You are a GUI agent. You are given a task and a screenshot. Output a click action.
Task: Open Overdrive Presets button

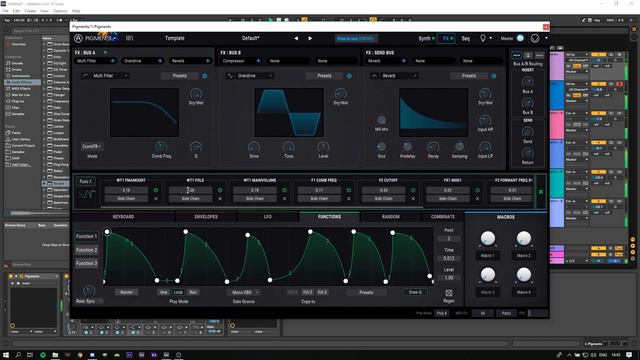[324, 76]
